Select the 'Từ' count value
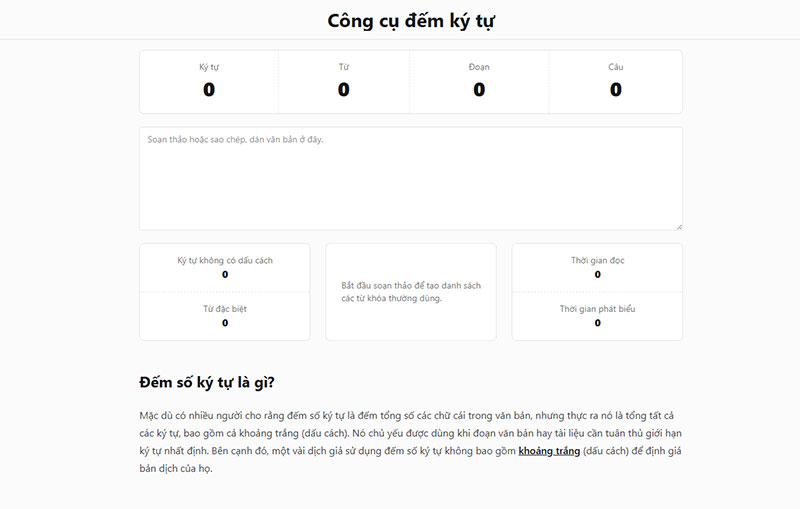 pyautogui.click(x=343, y=90)
